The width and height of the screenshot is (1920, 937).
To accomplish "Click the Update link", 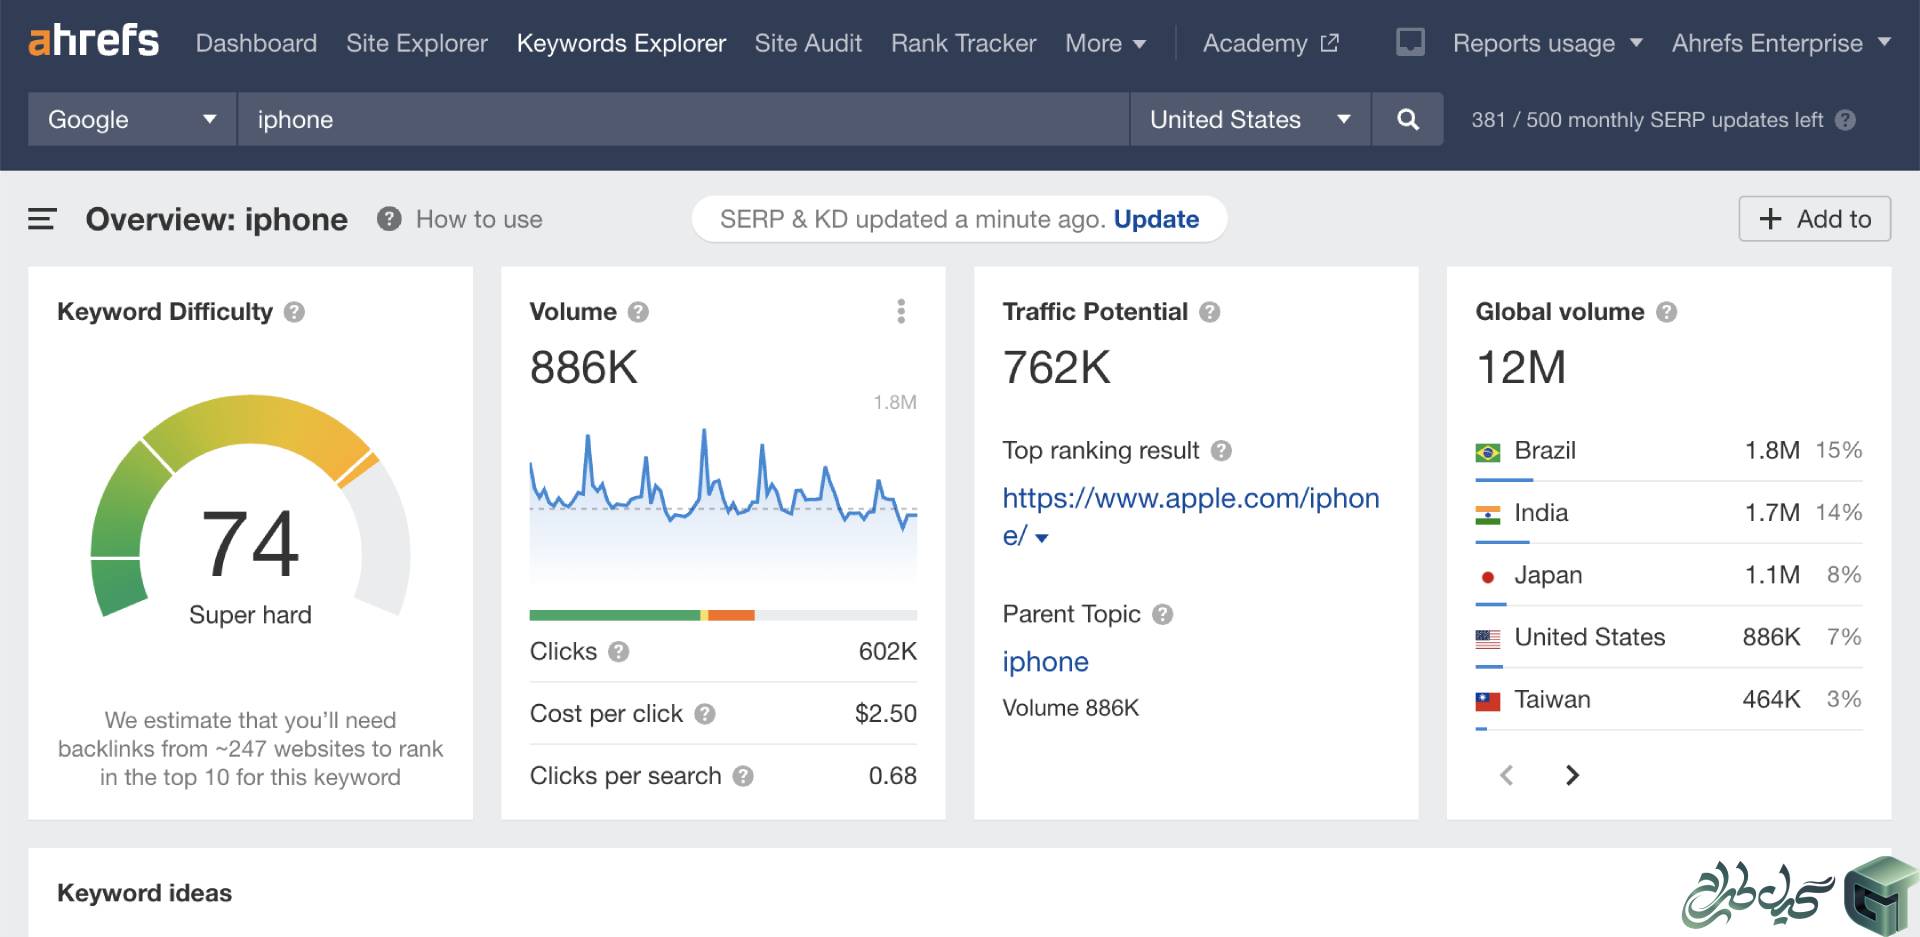I will tap(1156, 219).
